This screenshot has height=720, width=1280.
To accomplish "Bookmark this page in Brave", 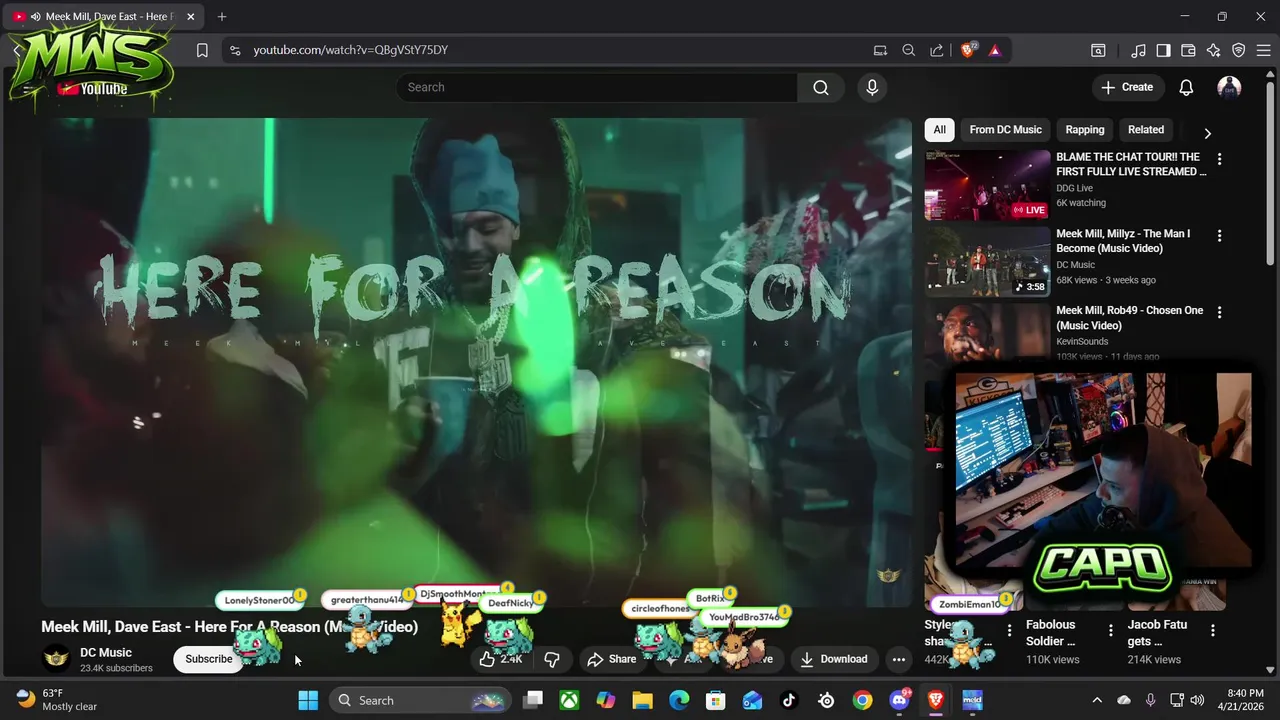I will (202, 50).
